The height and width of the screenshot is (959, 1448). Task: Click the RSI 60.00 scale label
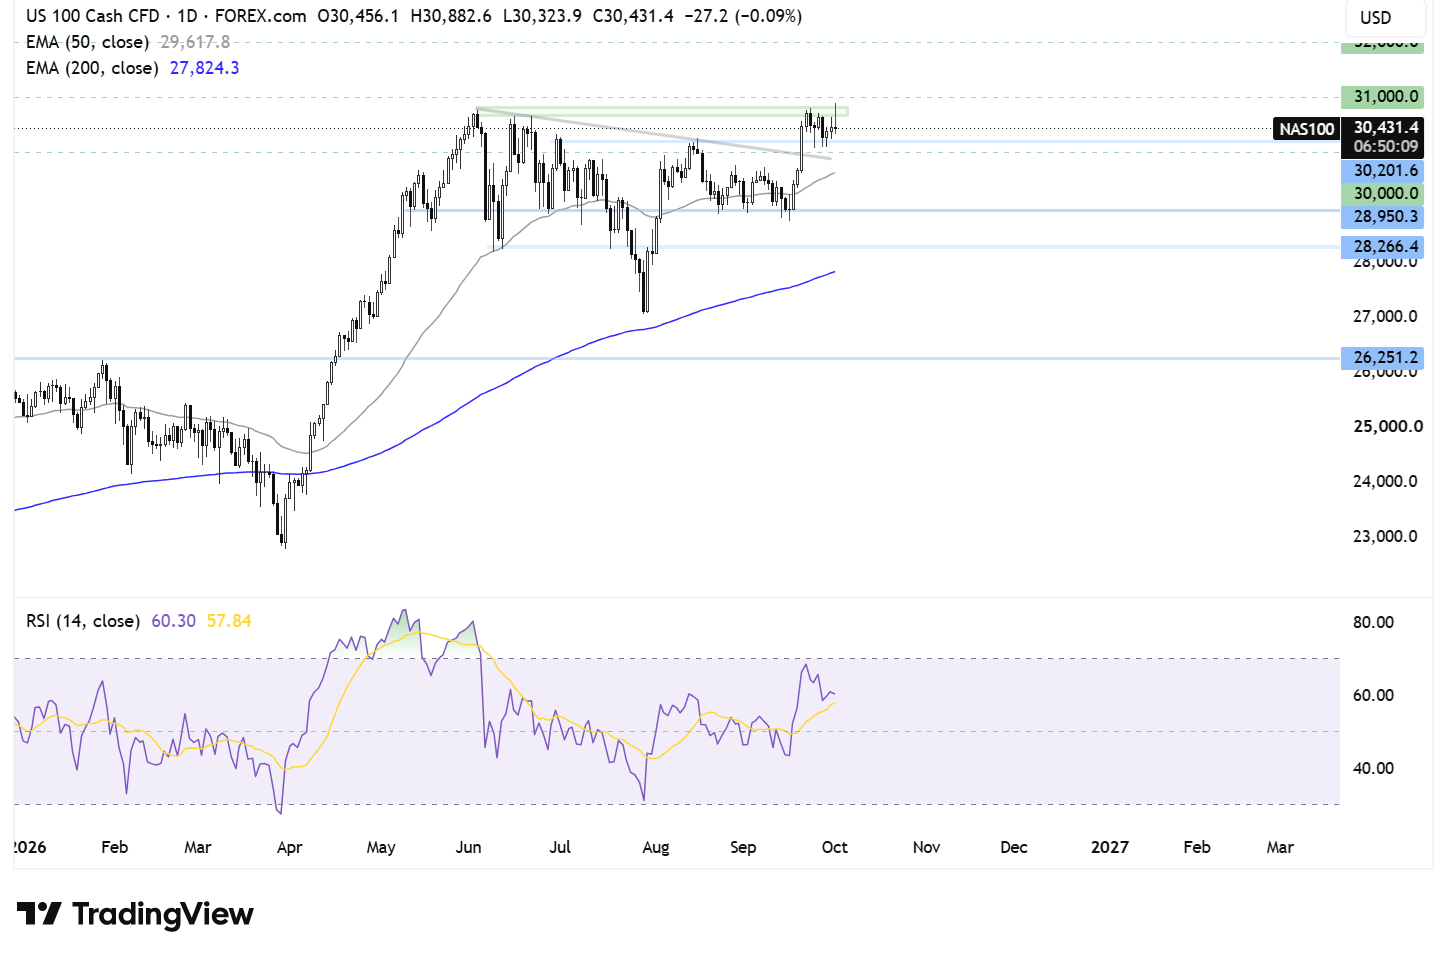[1373, 695]
